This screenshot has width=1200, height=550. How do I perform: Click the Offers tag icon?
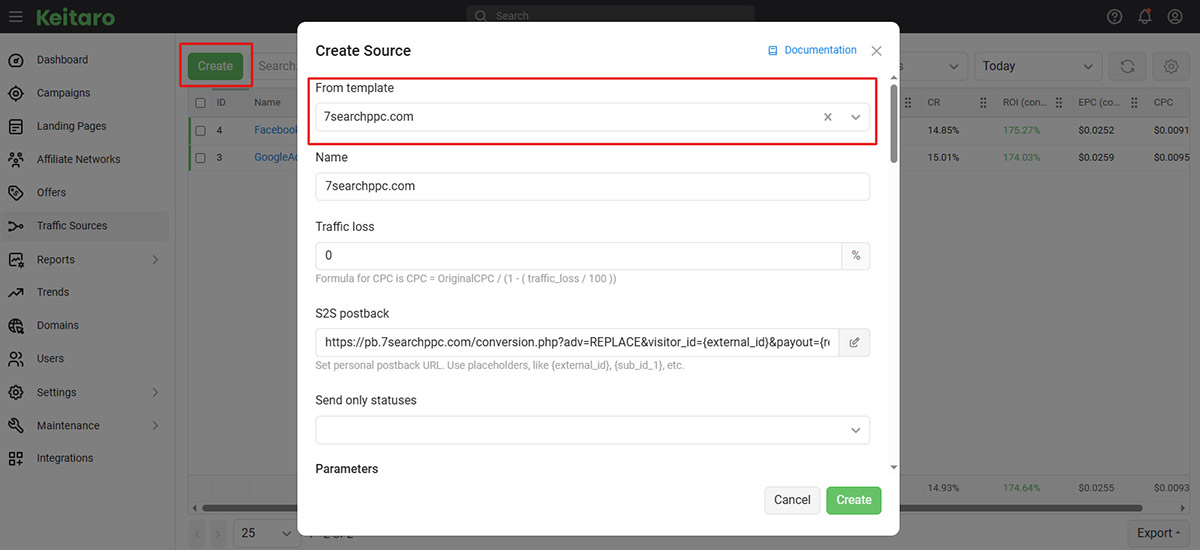pyautogui.click(x=16, y=192)
